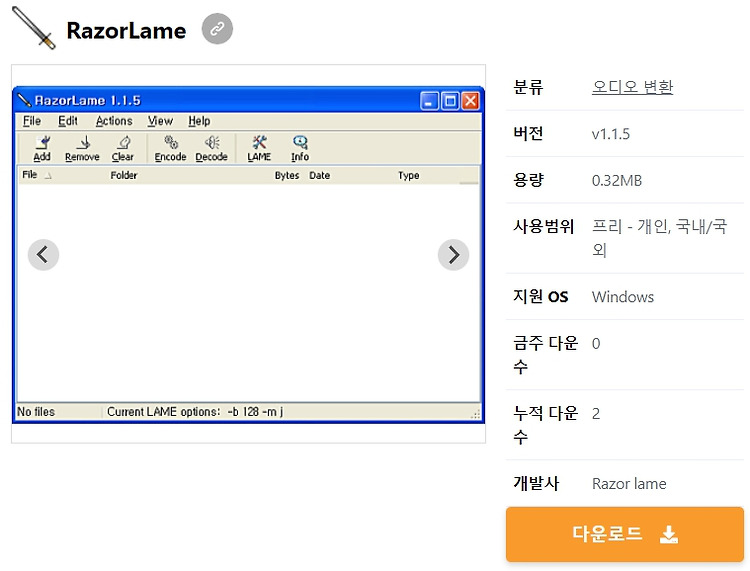Show previous screenshot with left arrow
The image size is (750, 571).
pos(44,255)
